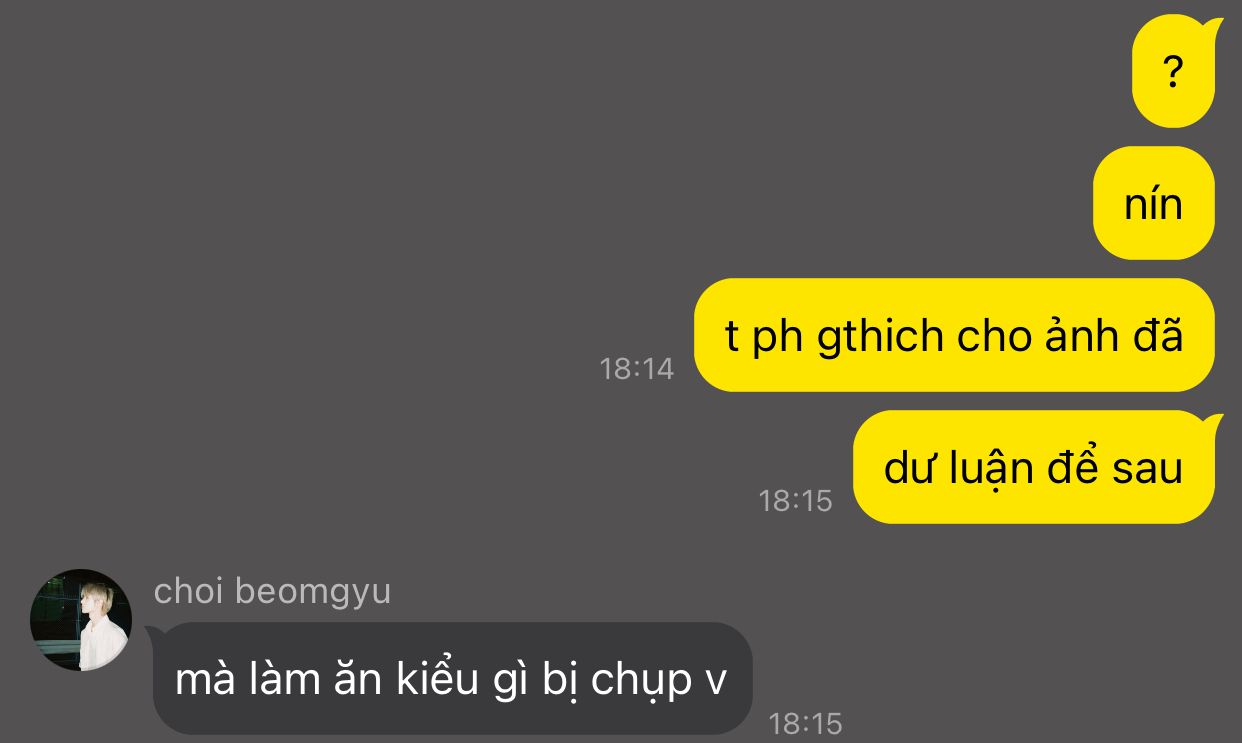Click the pointed tail of "dư luận để sau" bubble
Image resolution: width=1242 pixels, height=743 pixels.
point(1214,421)
